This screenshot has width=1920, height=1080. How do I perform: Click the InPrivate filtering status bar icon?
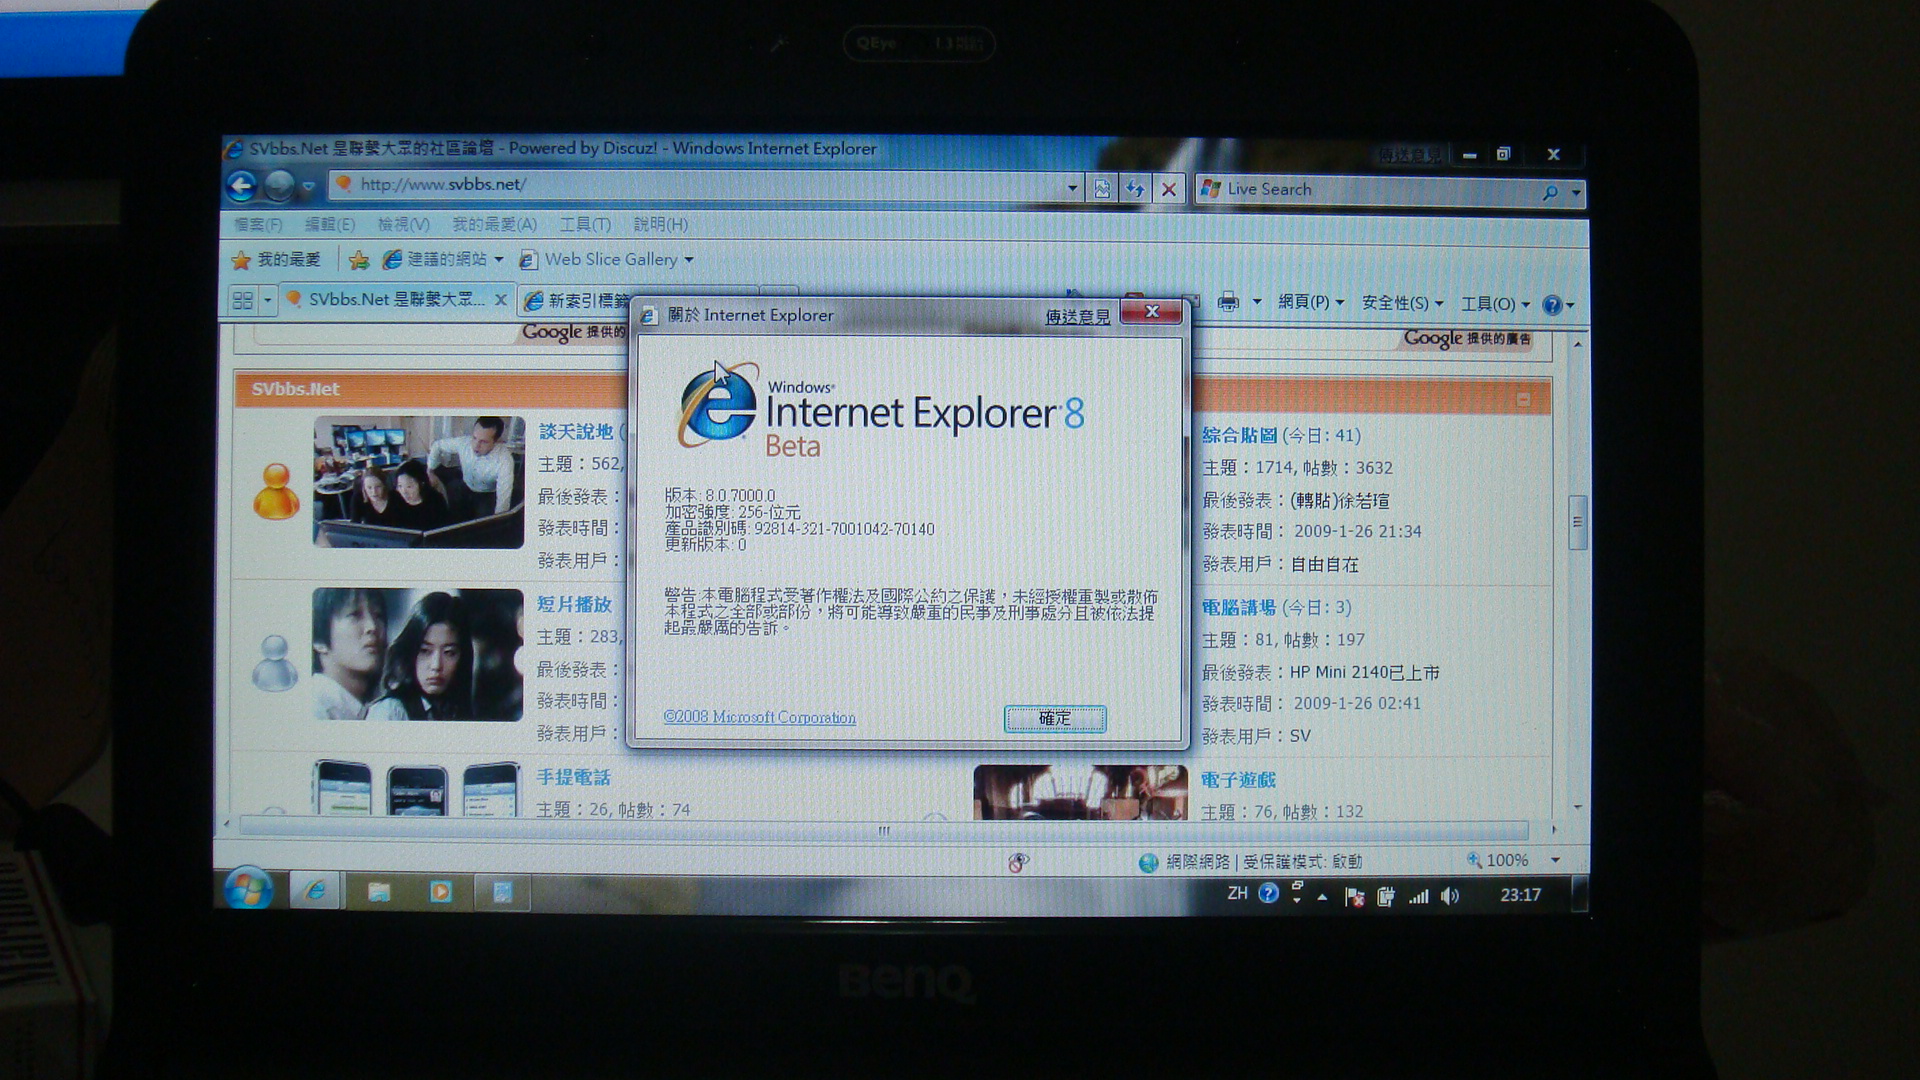click(1018, 862)
